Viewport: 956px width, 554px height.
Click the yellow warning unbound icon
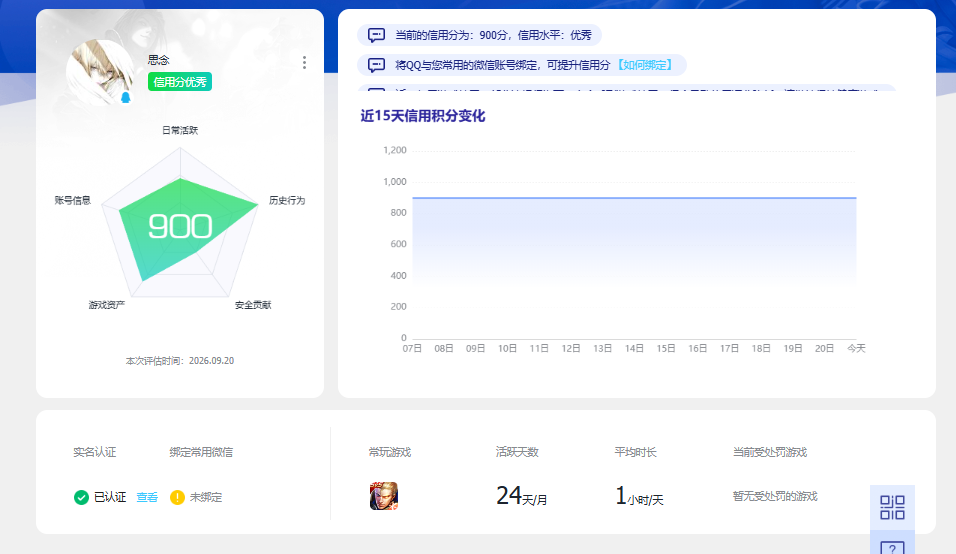[177, 497]
